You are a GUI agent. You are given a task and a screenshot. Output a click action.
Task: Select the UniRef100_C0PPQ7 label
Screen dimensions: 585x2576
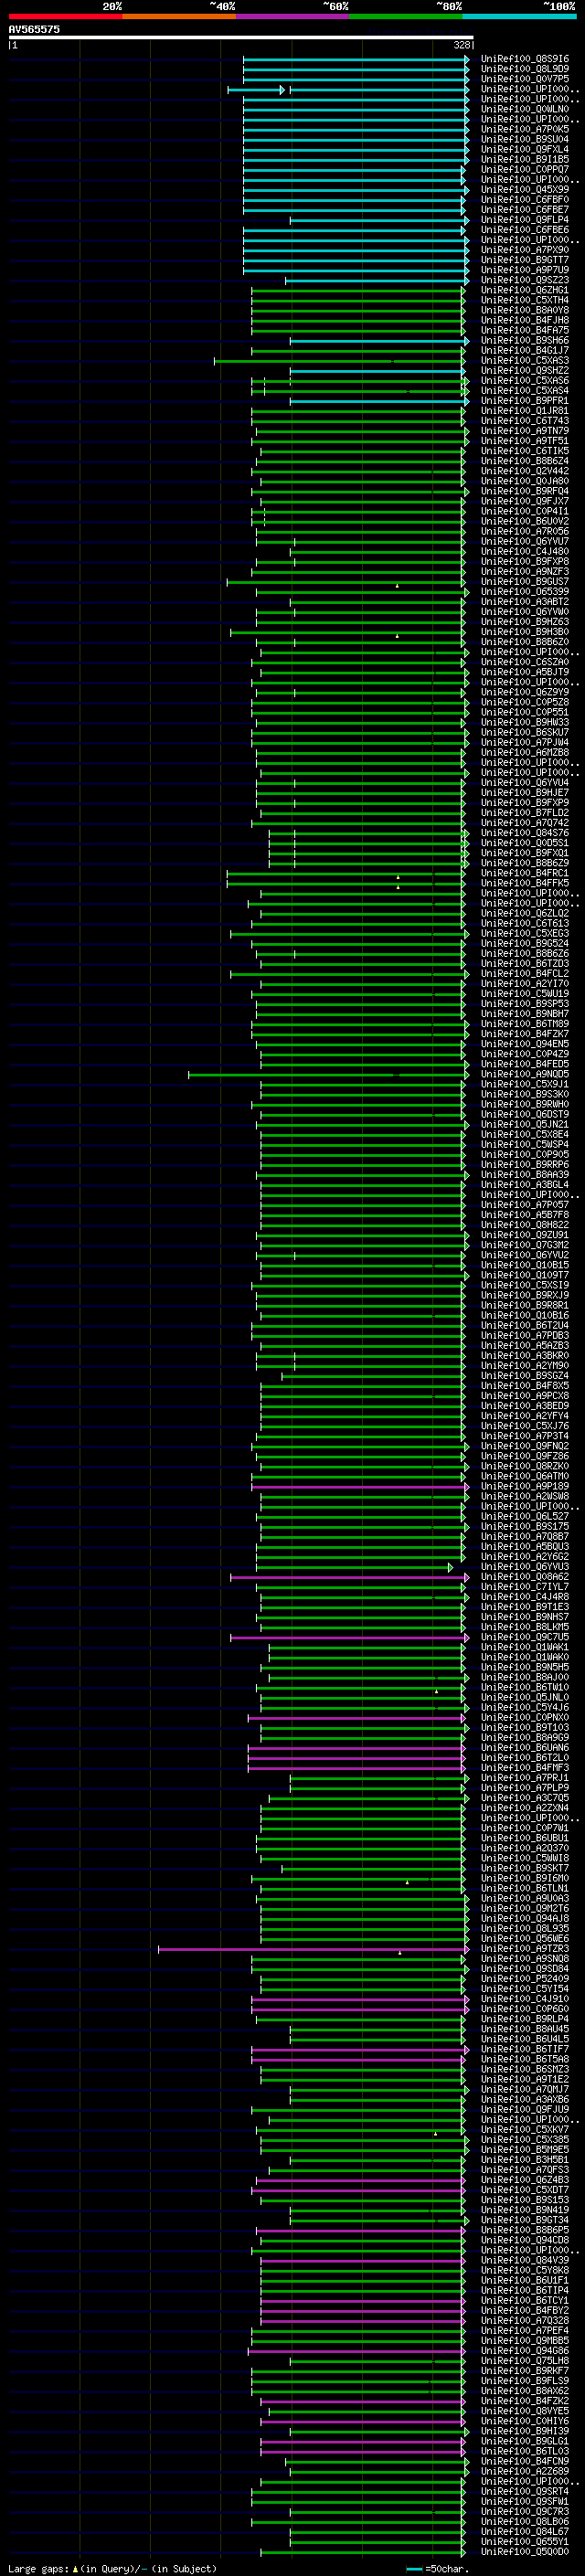click(525, 170)
